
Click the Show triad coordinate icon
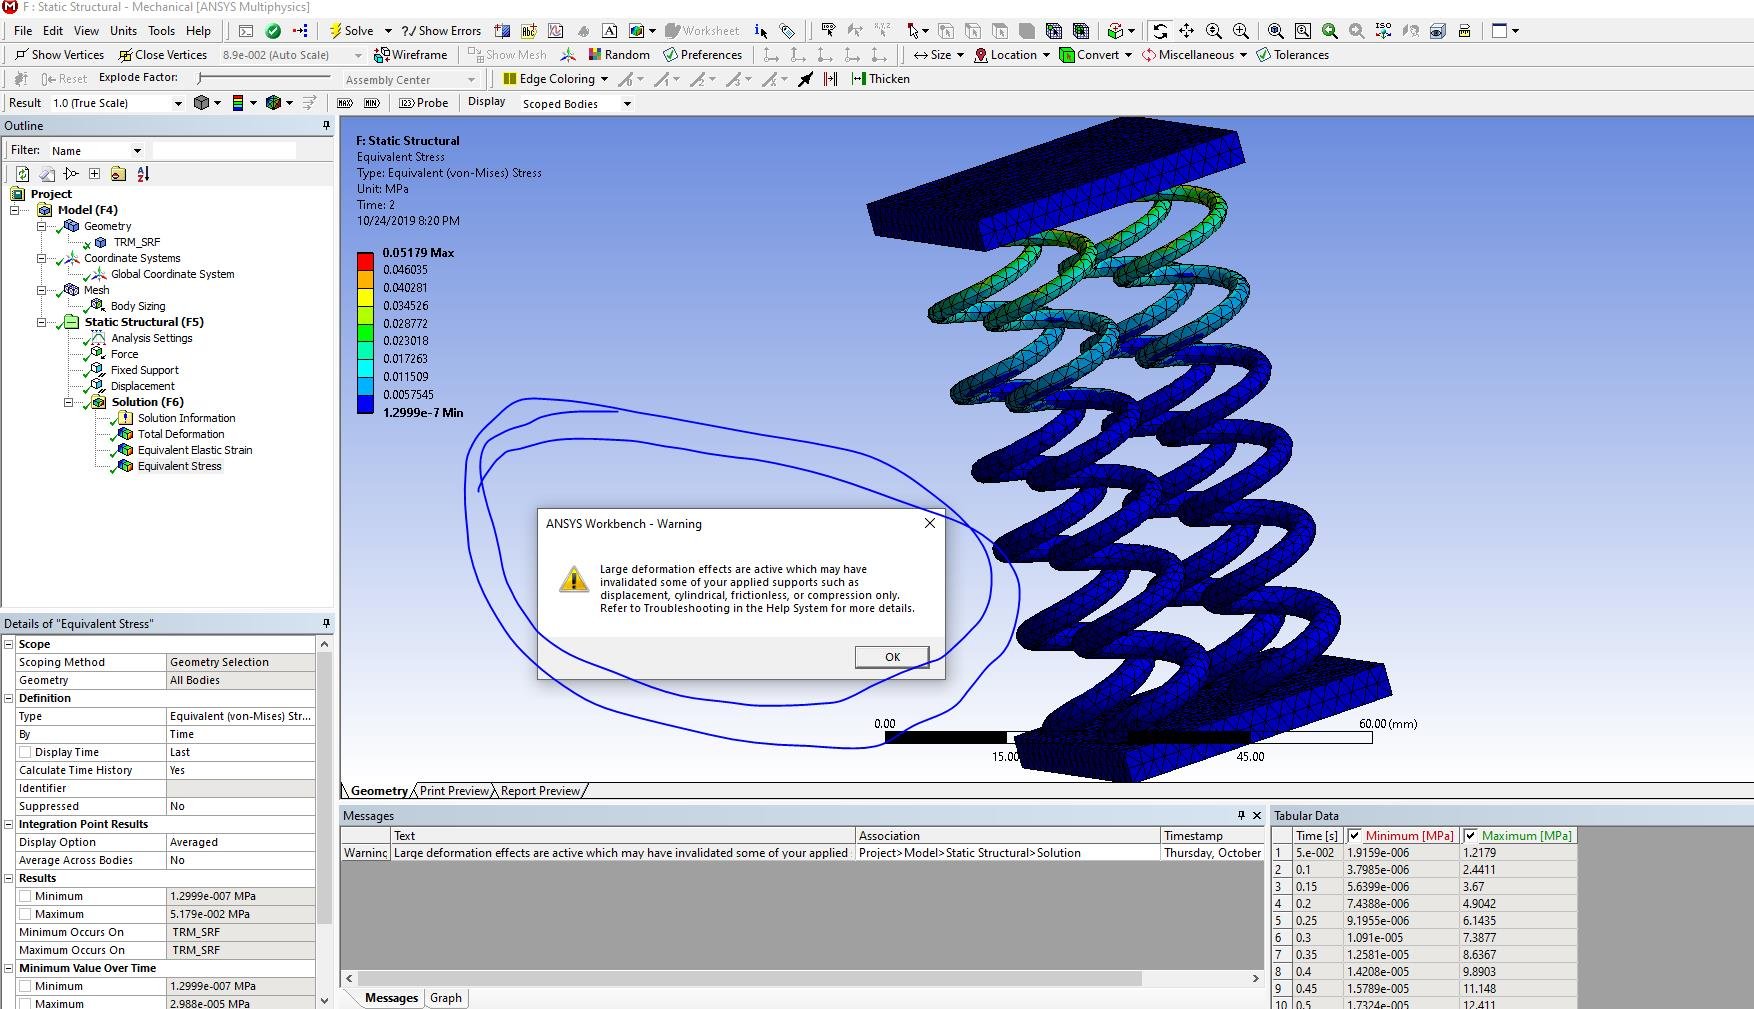pos(567,55)
